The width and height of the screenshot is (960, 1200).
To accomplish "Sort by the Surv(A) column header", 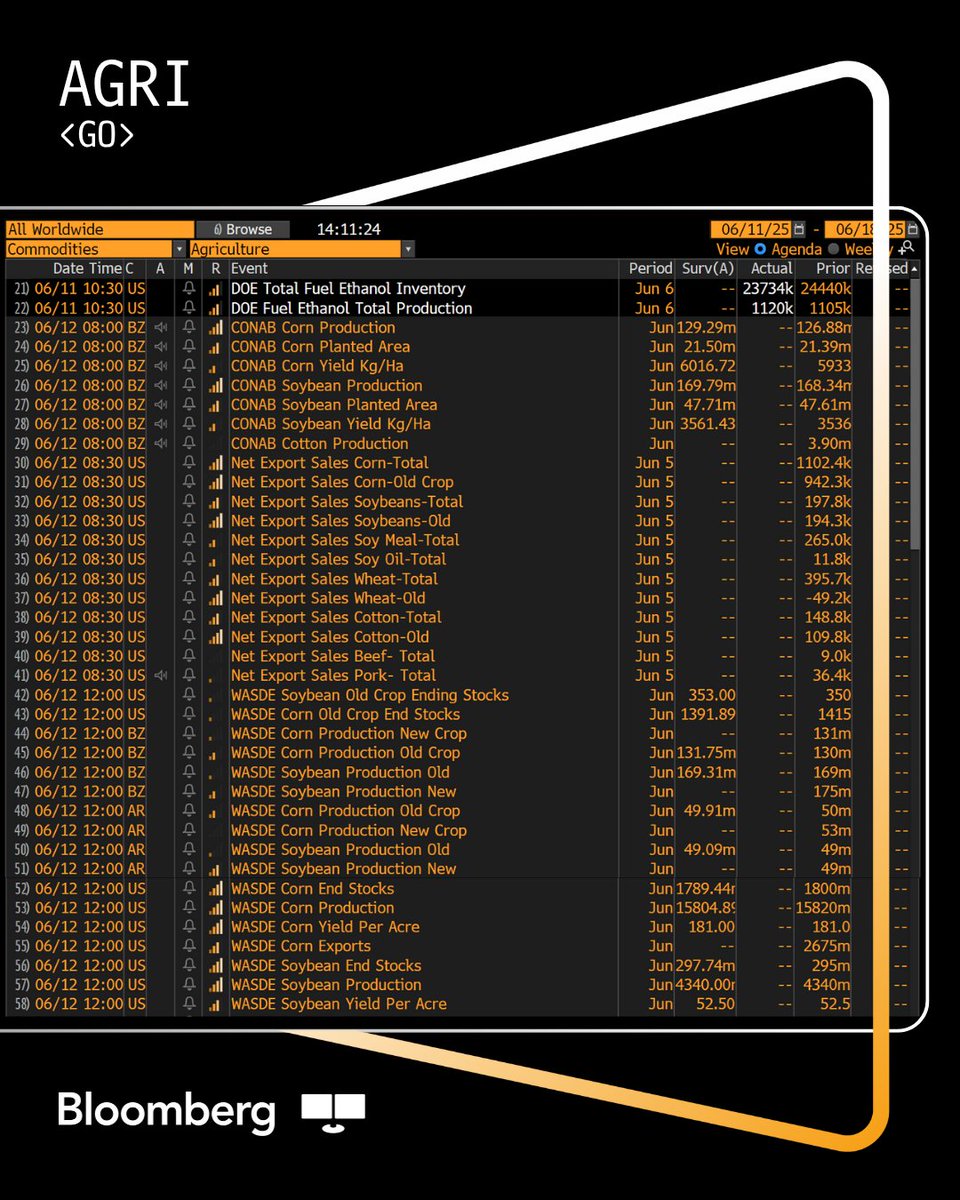I will point(708,269).
